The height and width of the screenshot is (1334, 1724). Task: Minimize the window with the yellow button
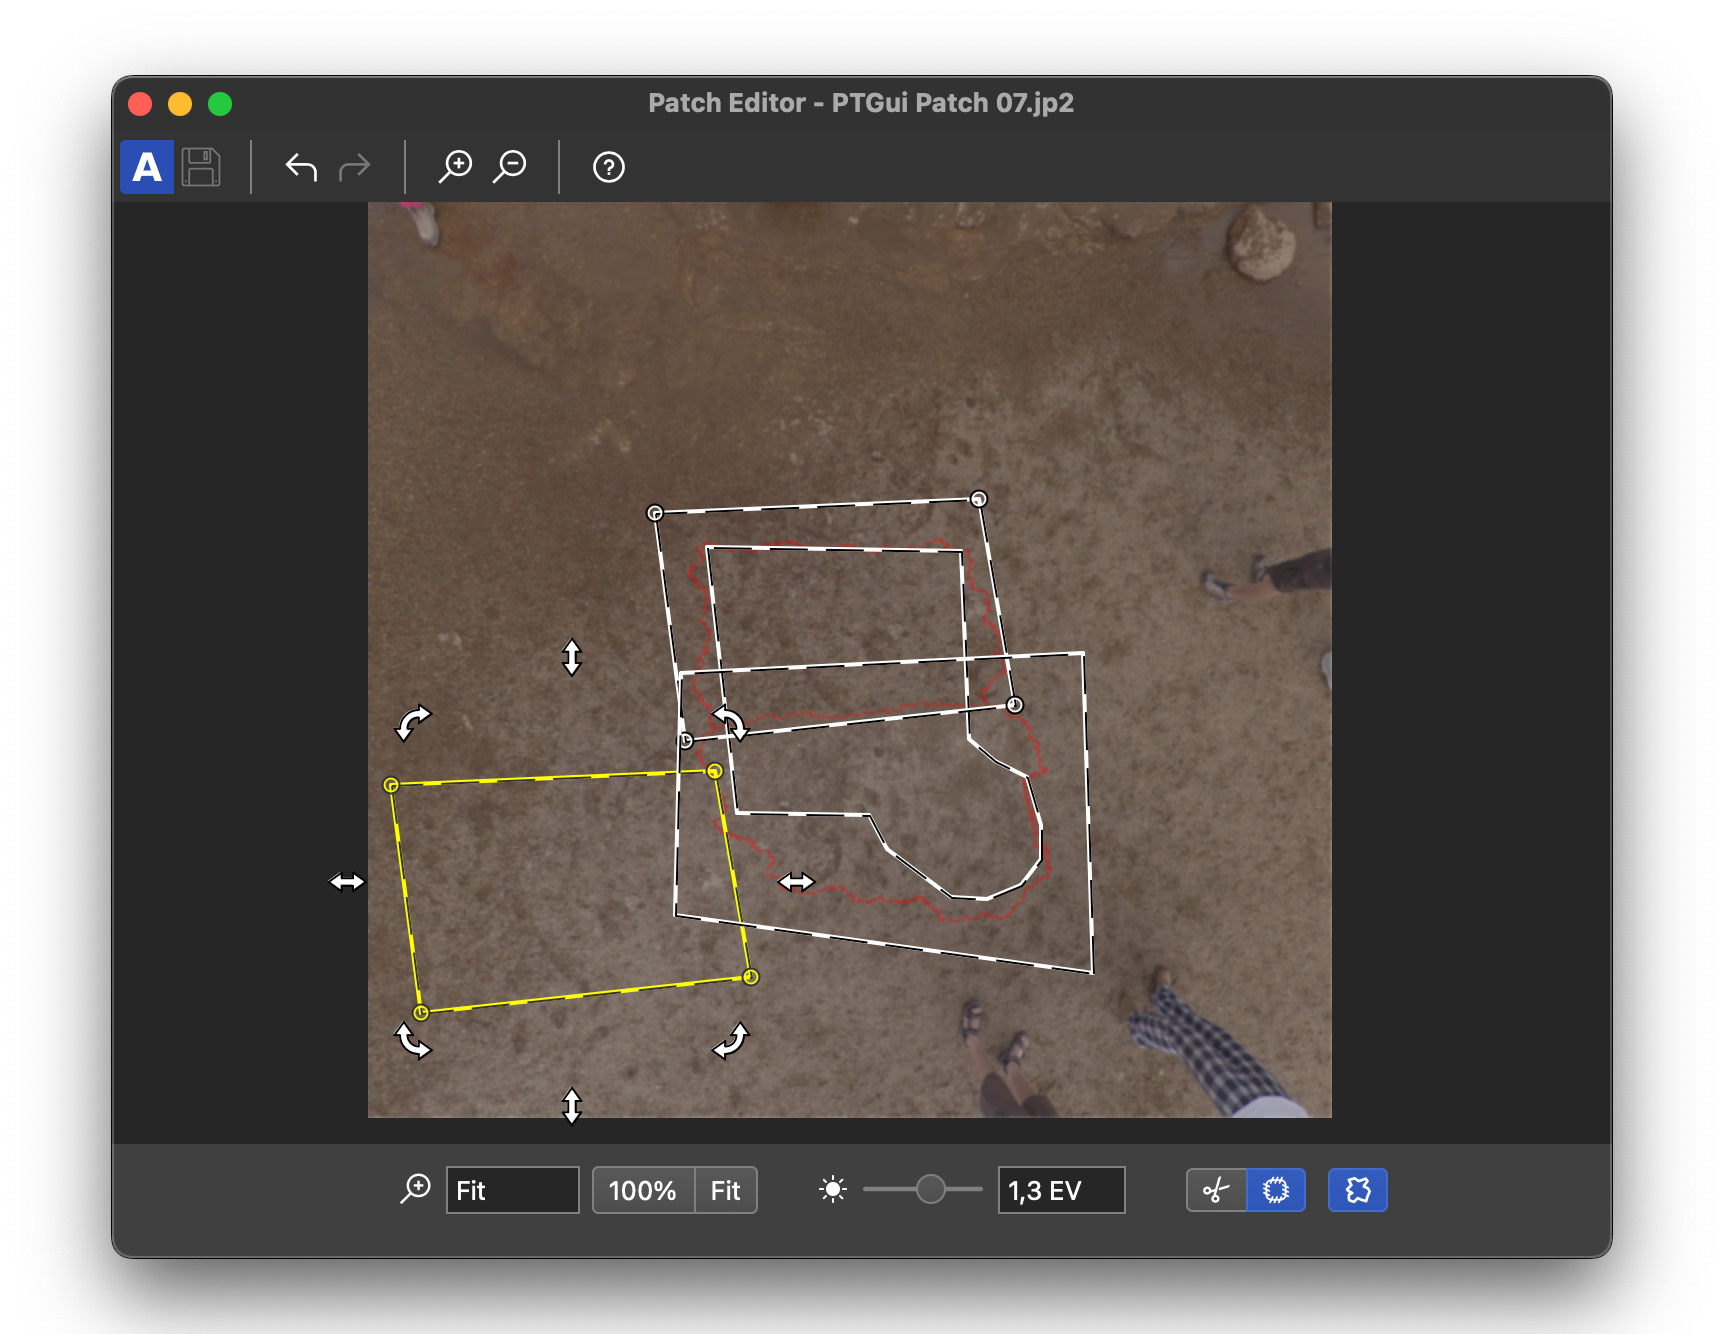(x=180, y=104)
